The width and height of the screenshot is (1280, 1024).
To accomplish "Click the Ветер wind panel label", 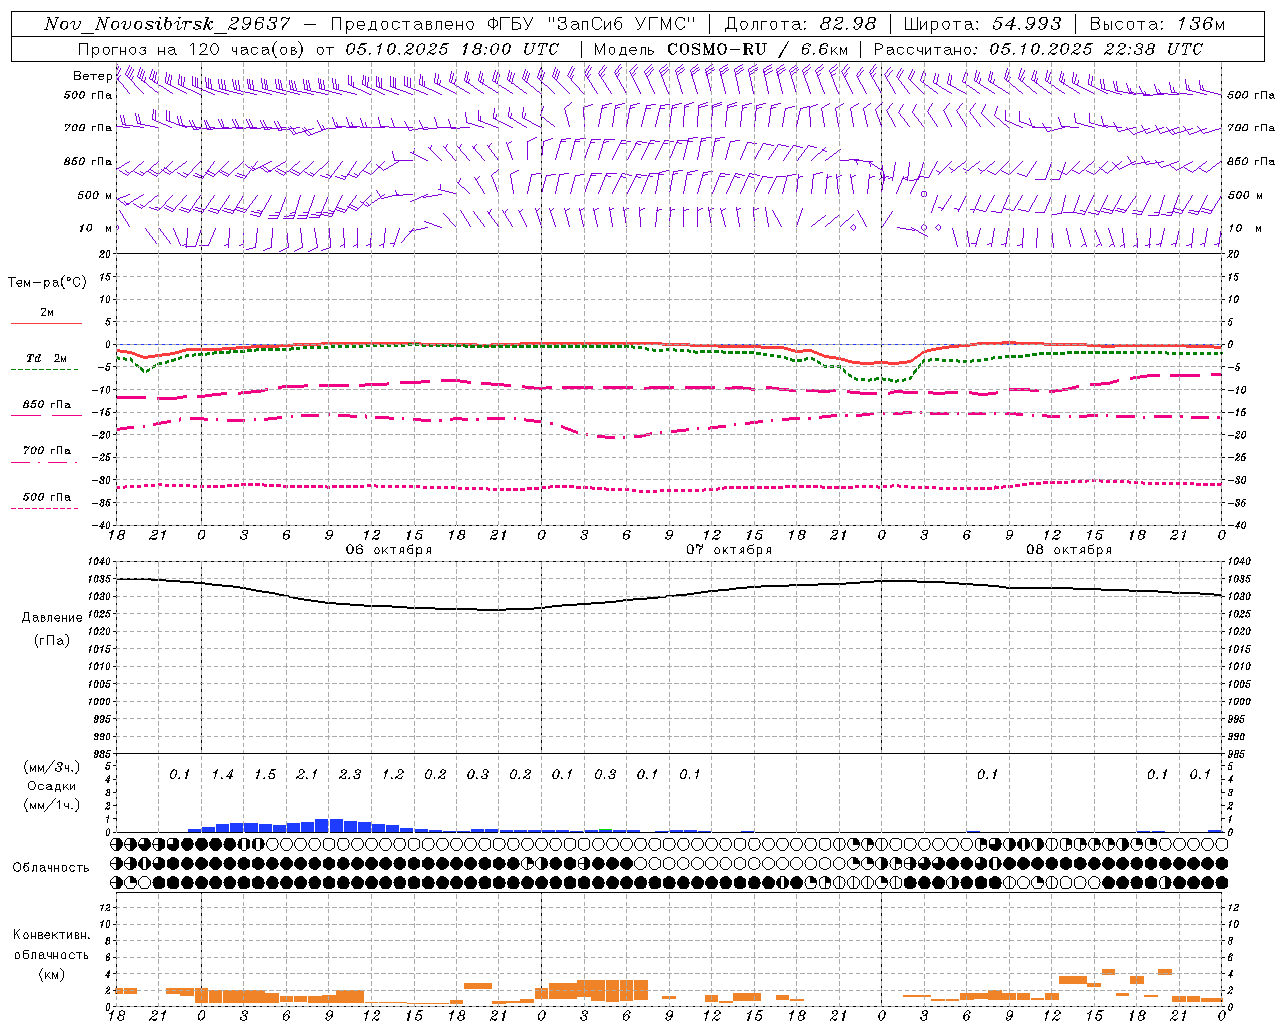I will [x=92, y=76].
